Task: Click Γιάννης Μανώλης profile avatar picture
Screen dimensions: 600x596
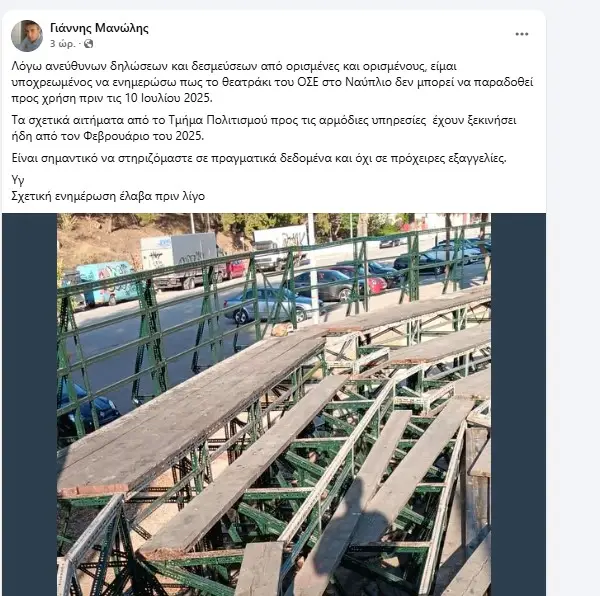Action: 27,36
